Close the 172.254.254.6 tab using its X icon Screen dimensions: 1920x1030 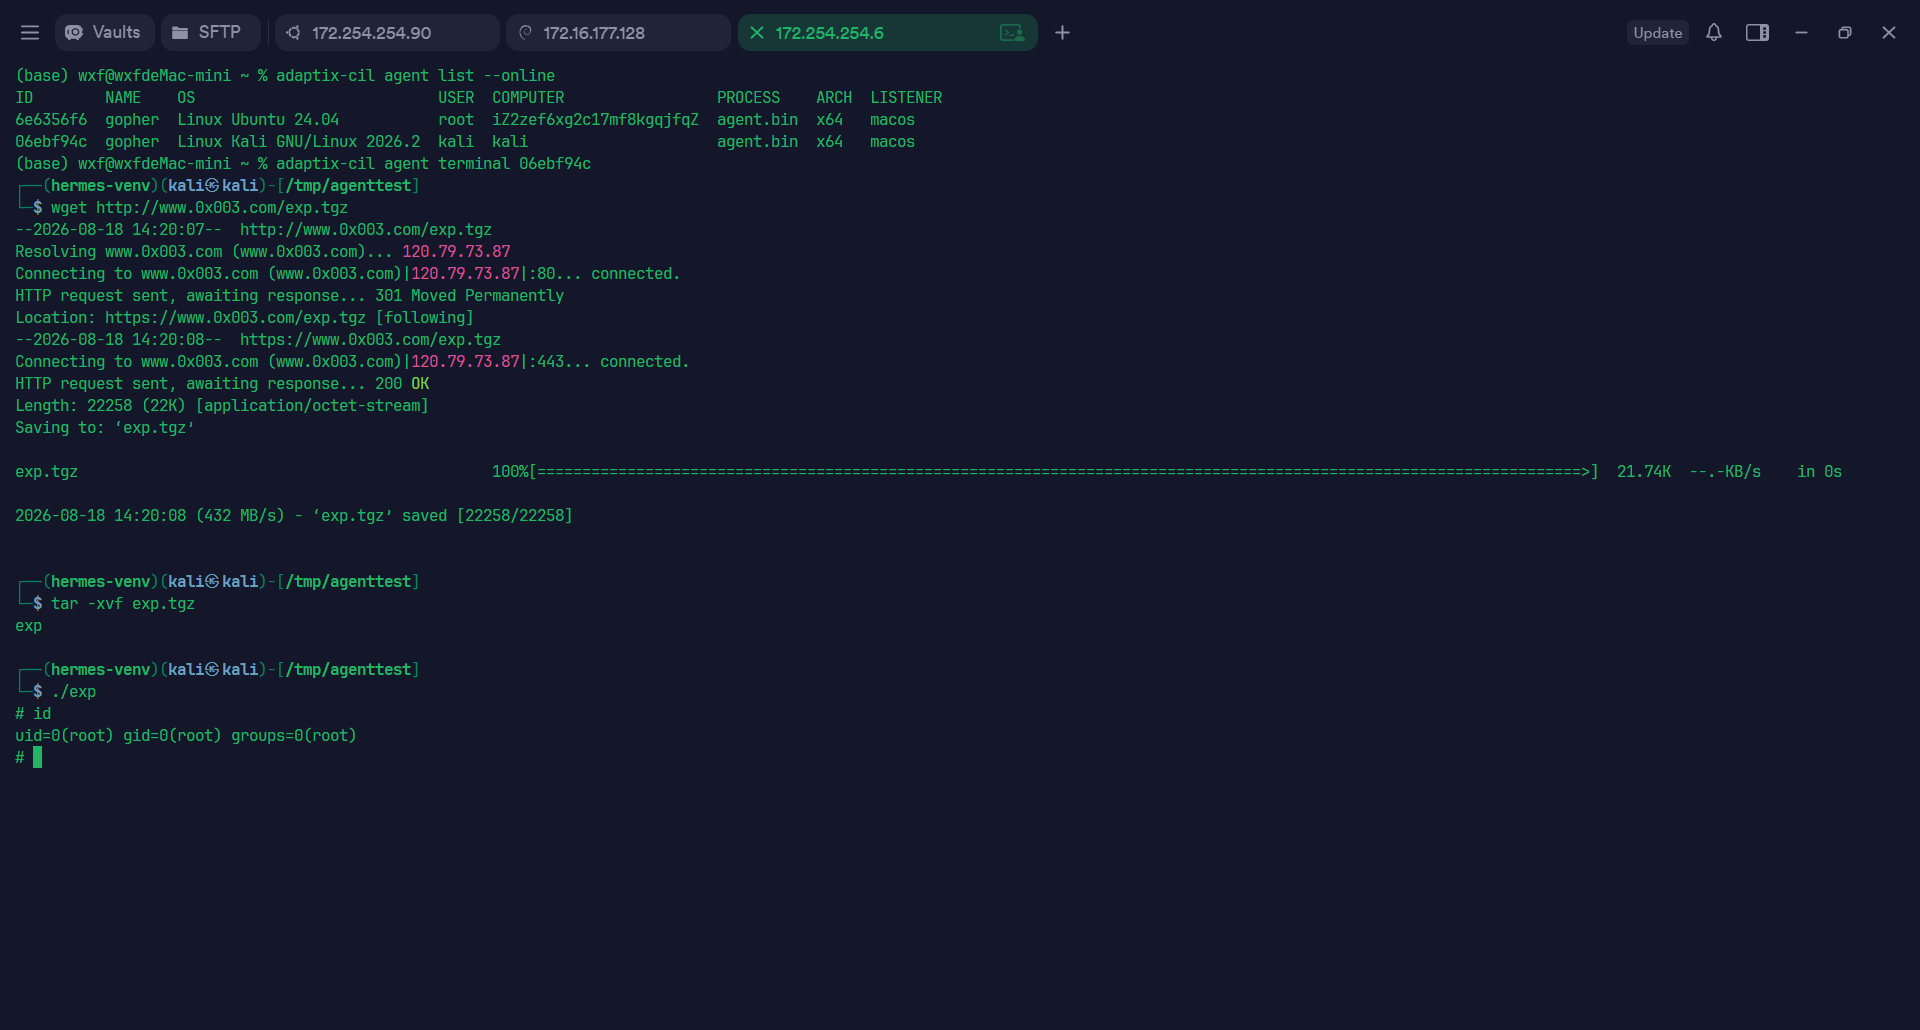[x=757, y=33]
